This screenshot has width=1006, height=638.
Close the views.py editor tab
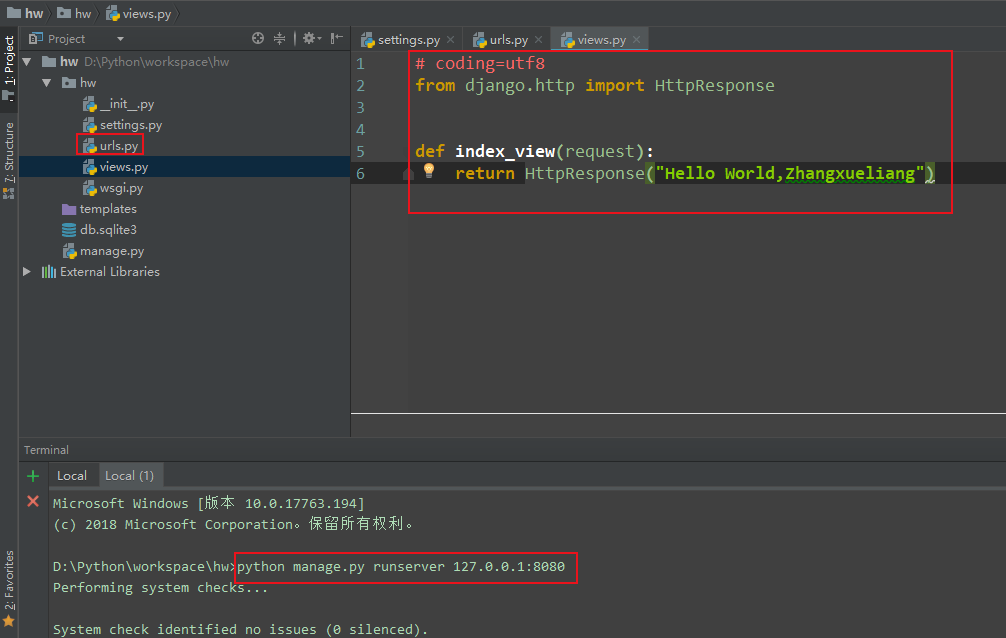636,40
